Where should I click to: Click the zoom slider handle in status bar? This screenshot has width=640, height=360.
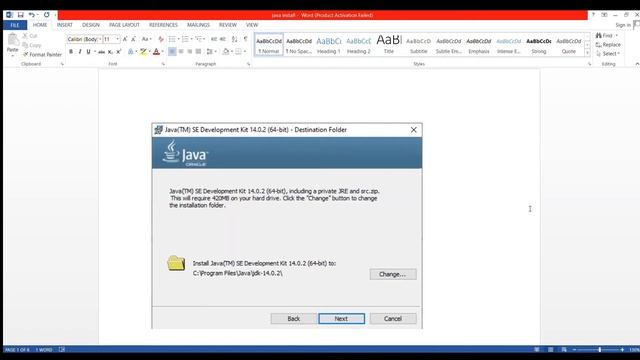click(600, 350)
